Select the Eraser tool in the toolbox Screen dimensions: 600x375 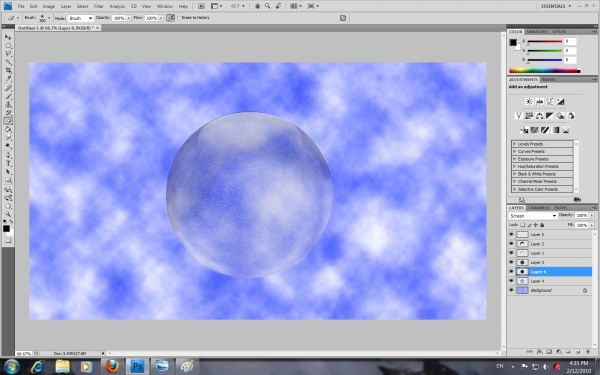tap(8, 121)
